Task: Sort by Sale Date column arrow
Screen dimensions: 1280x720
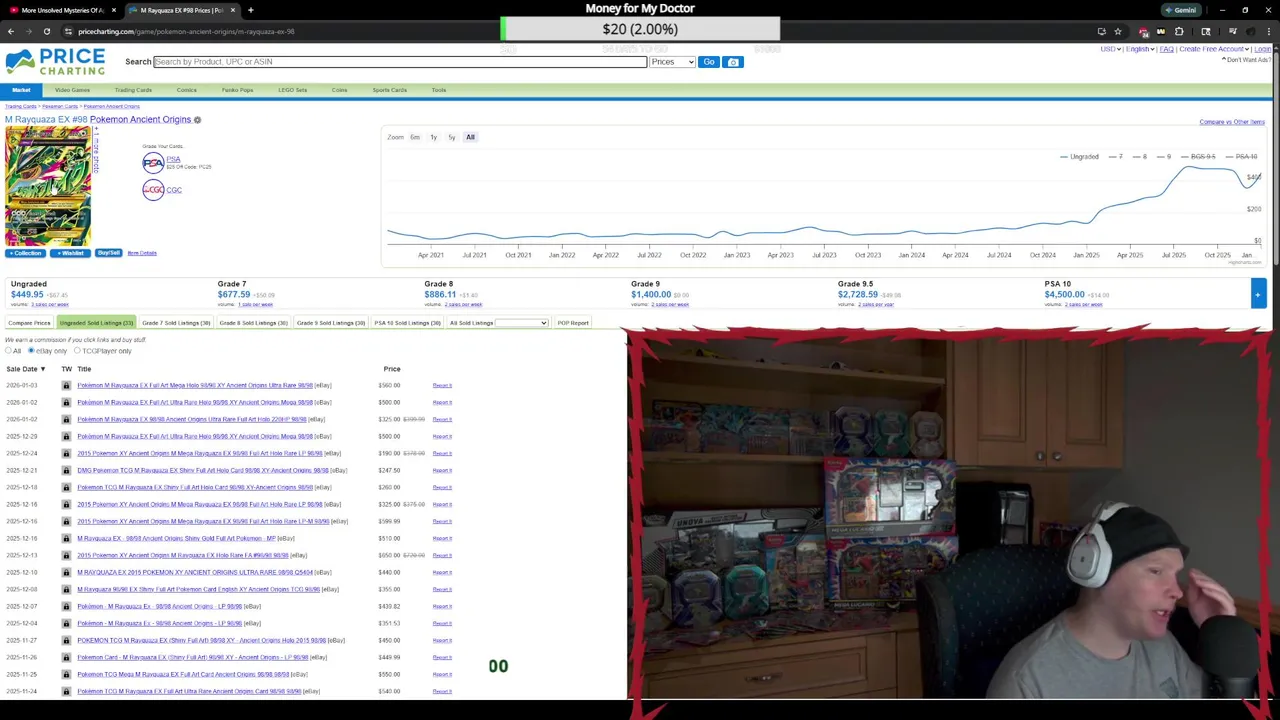Action: click(42, 369)
